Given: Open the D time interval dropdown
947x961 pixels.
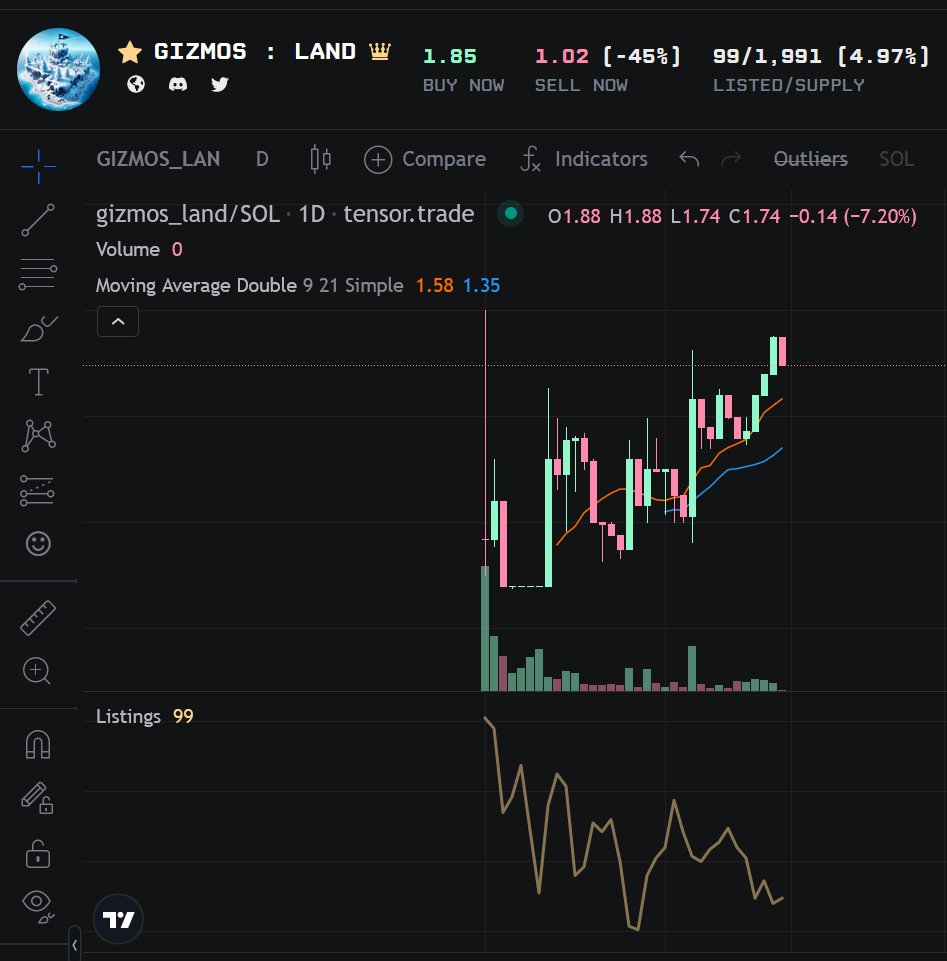Looking at the screenshot, I should (262, 159).
